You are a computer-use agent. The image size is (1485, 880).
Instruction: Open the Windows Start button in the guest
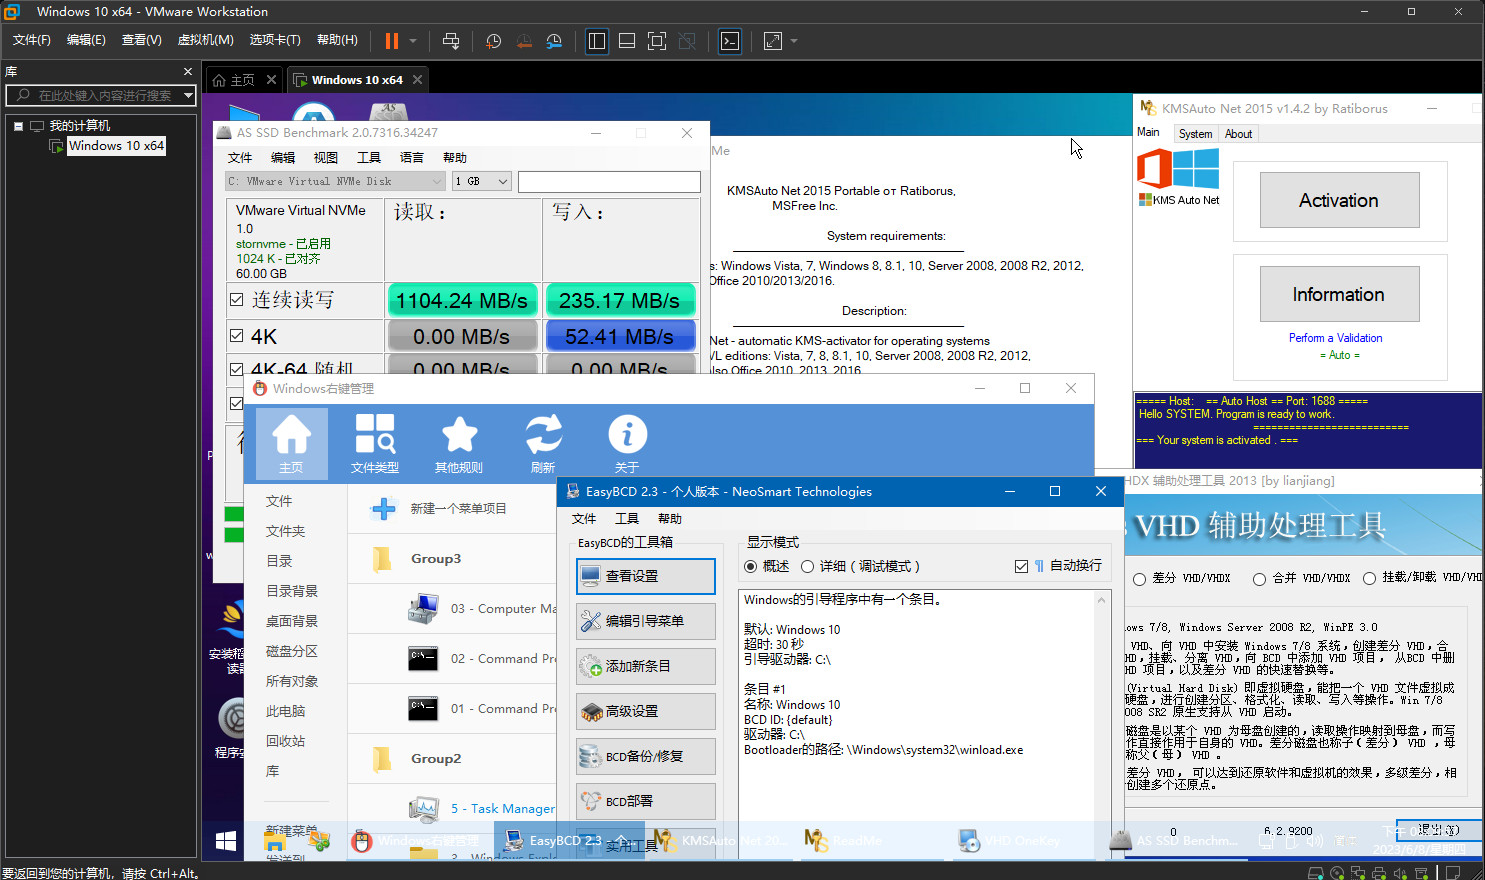pyautogui.click(x=226, y=841)
